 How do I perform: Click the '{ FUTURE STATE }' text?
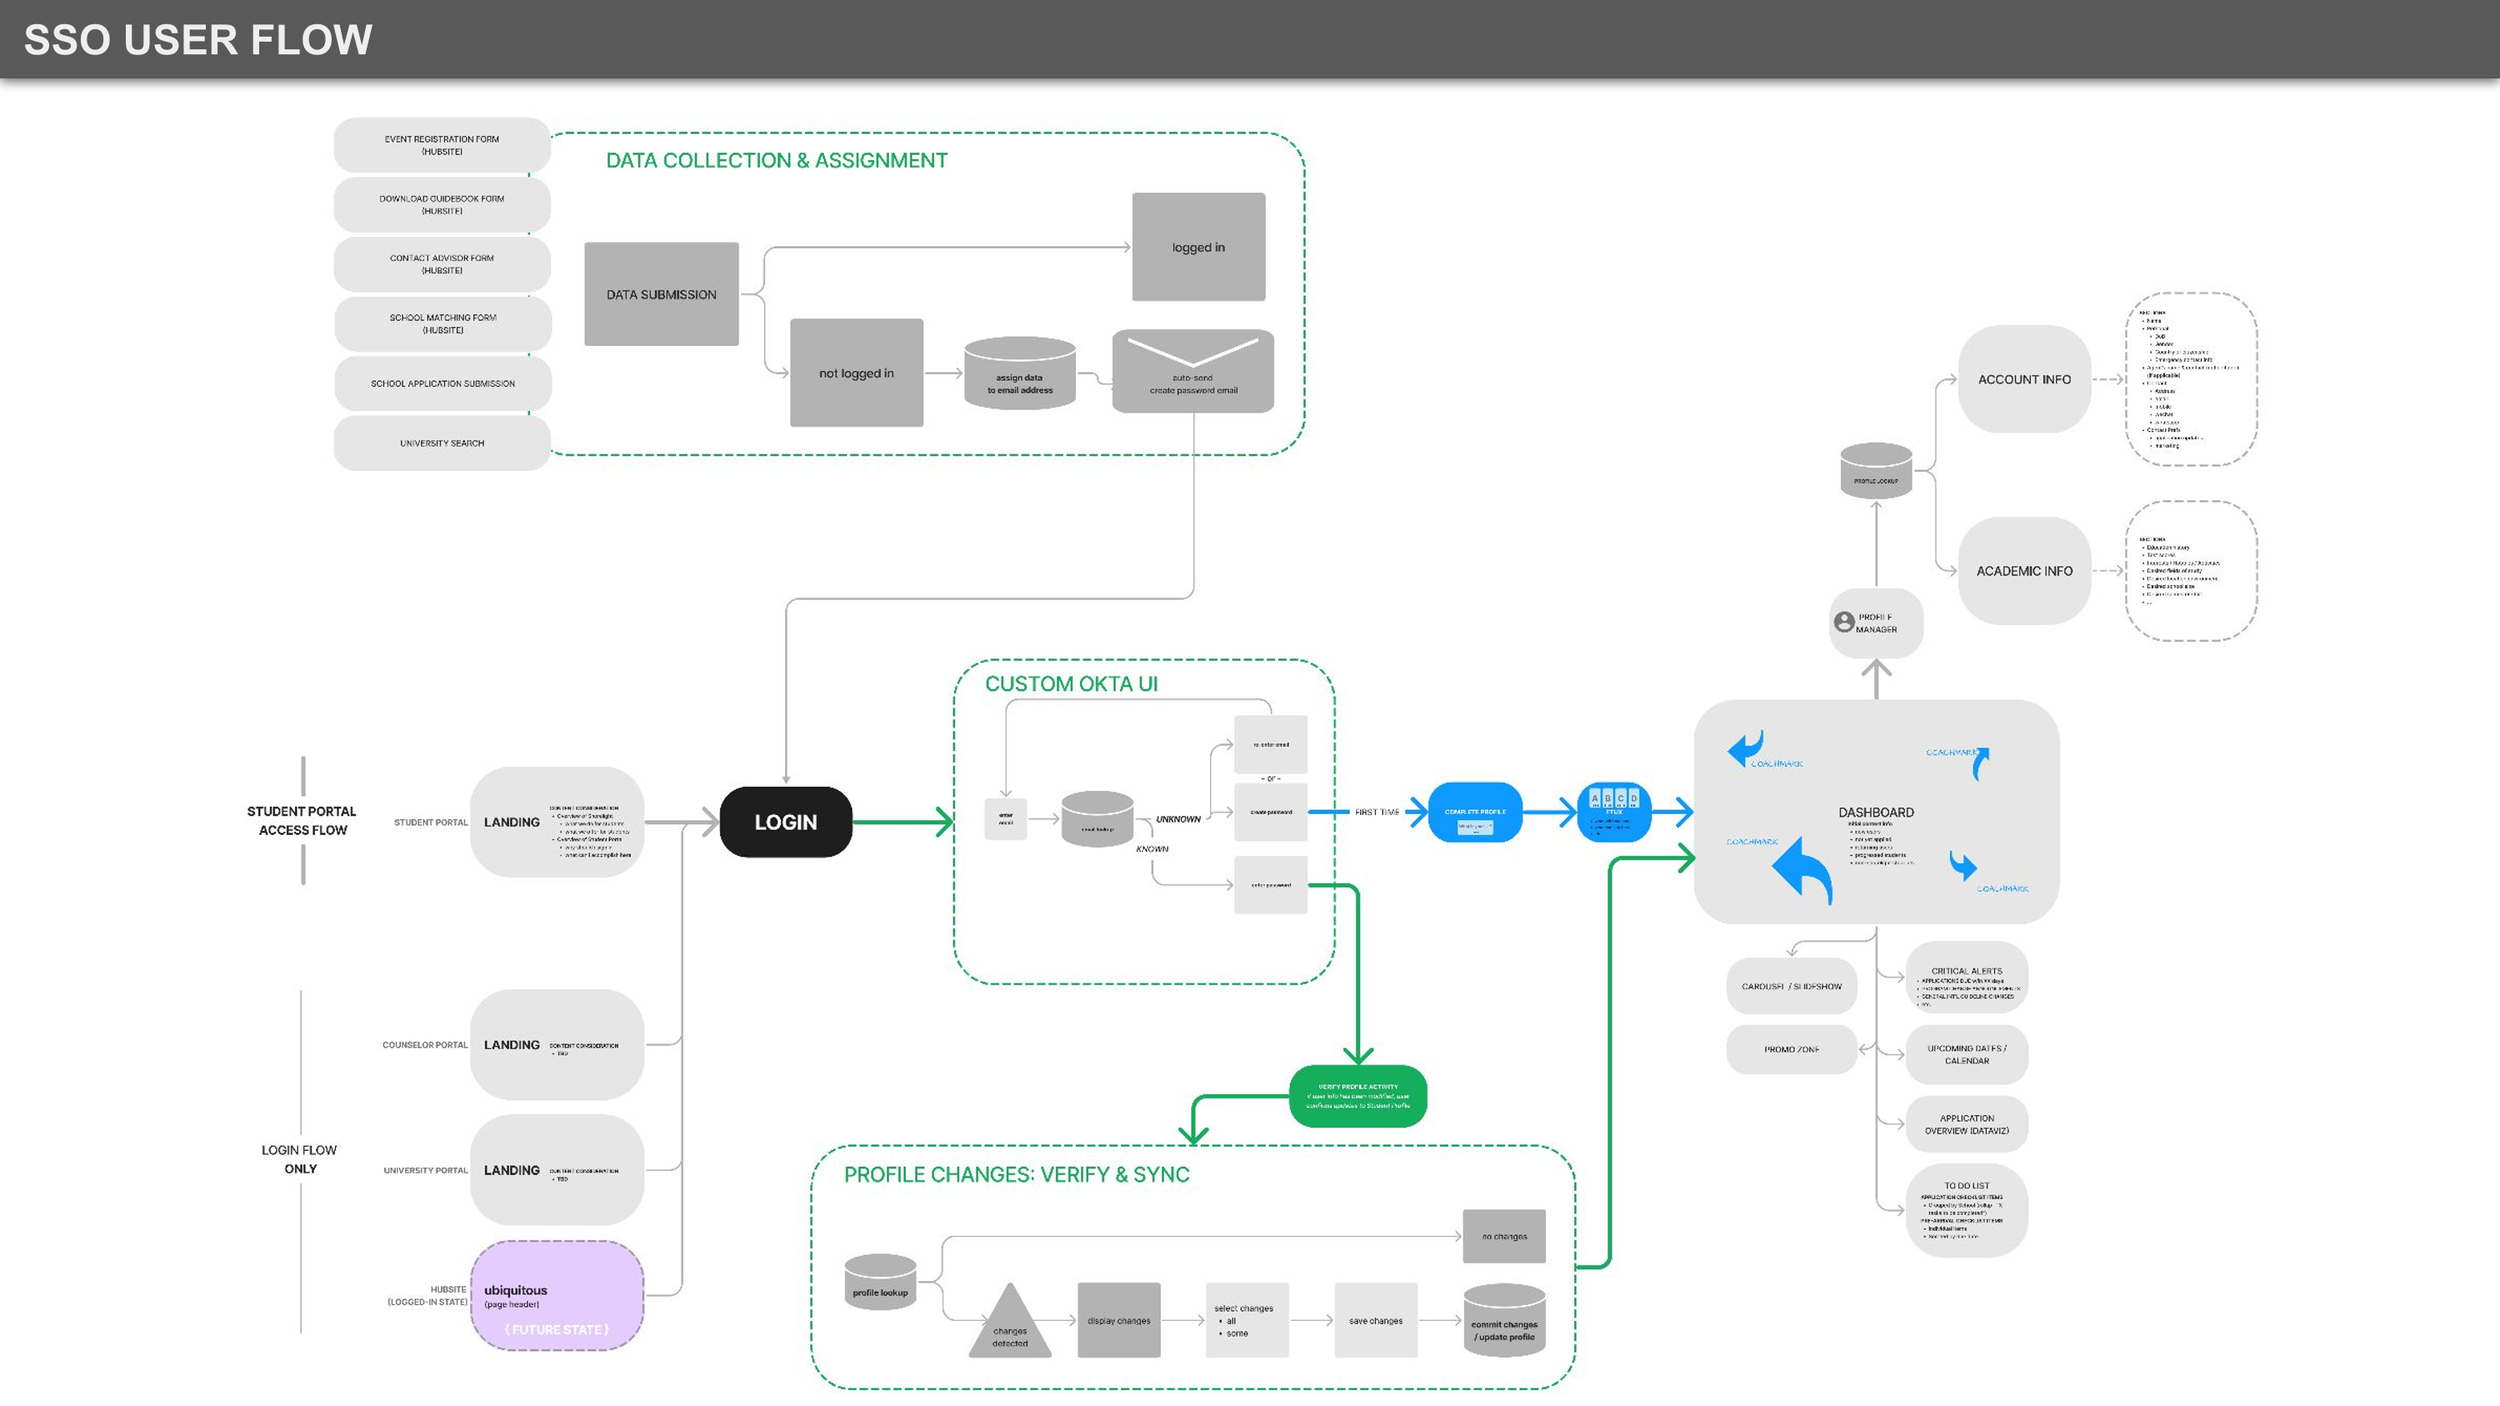[557, 1329]
